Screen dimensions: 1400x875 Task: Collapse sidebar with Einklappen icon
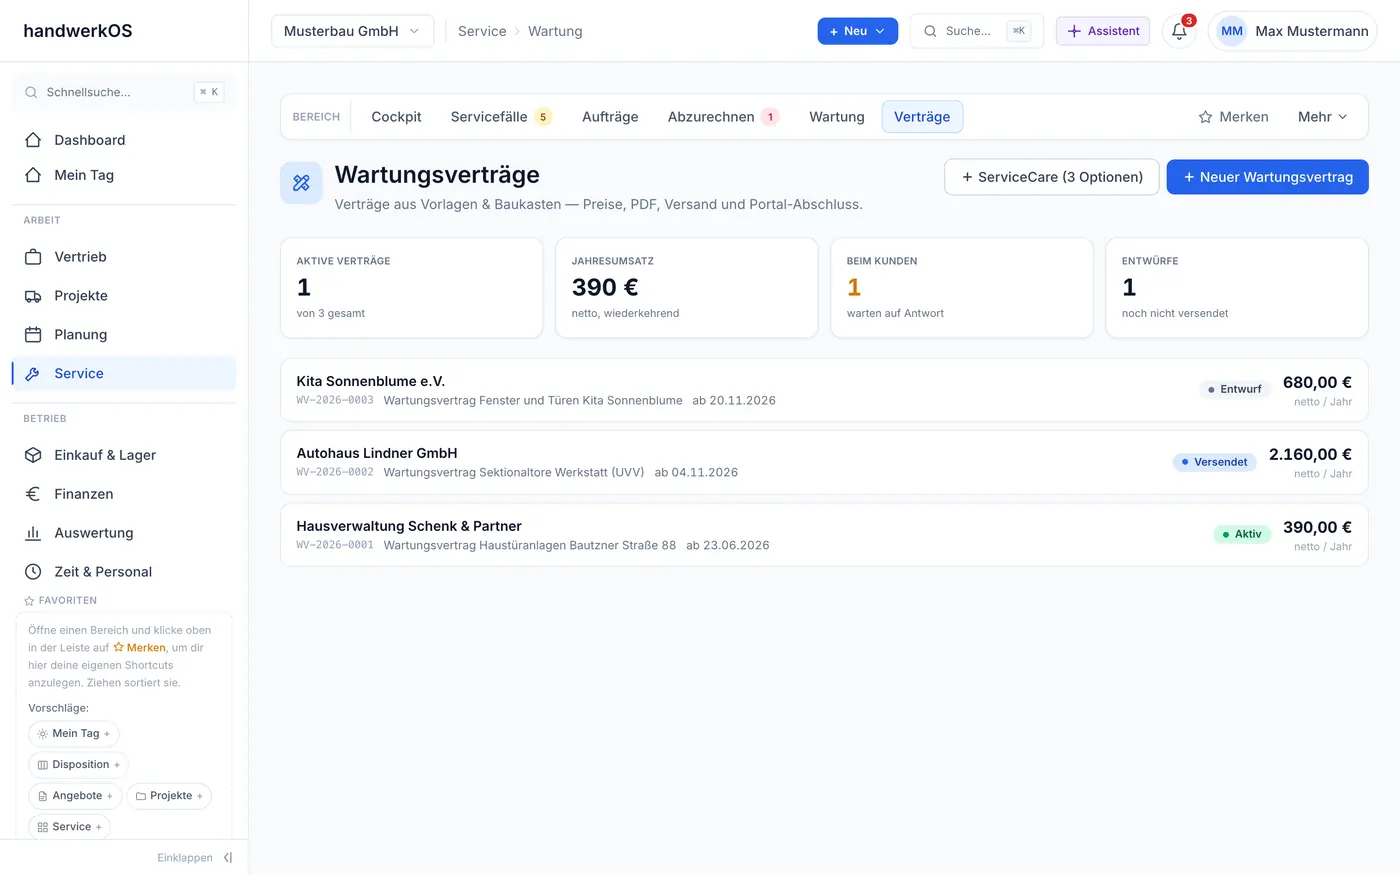click(228, 858)
